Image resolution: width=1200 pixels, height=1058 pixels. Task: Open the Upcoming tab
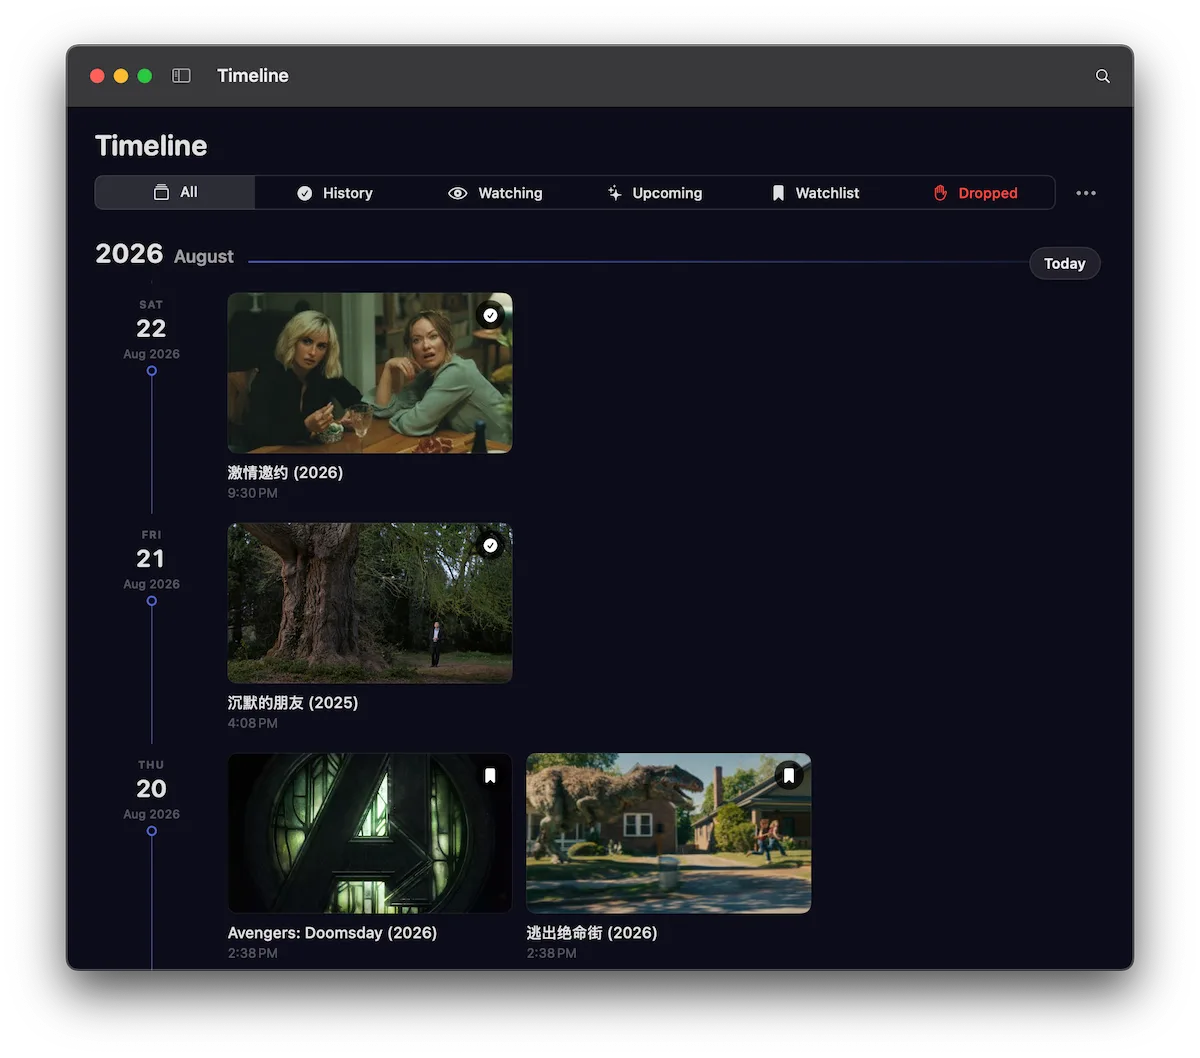click(x=655, y=193)
